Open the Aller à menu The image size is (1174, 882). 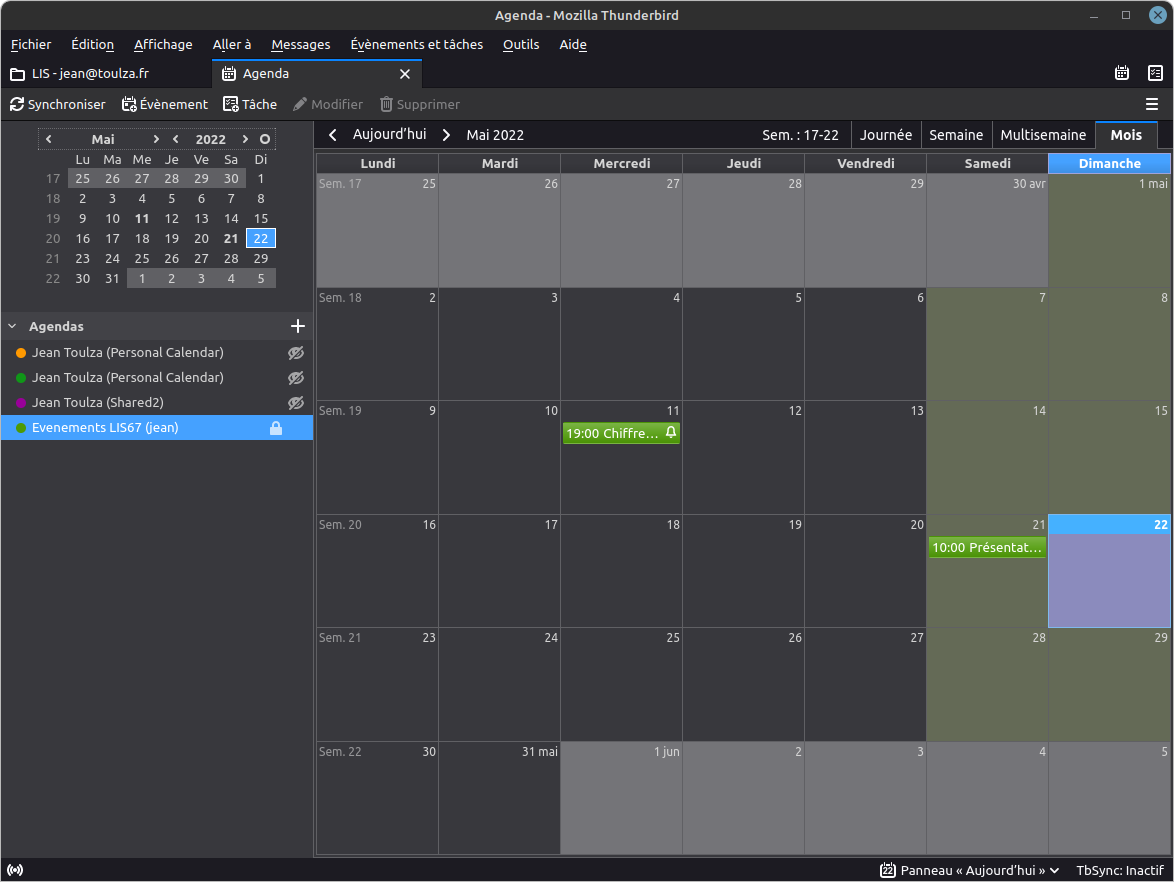pyautogui.click(x=231, y=44)
